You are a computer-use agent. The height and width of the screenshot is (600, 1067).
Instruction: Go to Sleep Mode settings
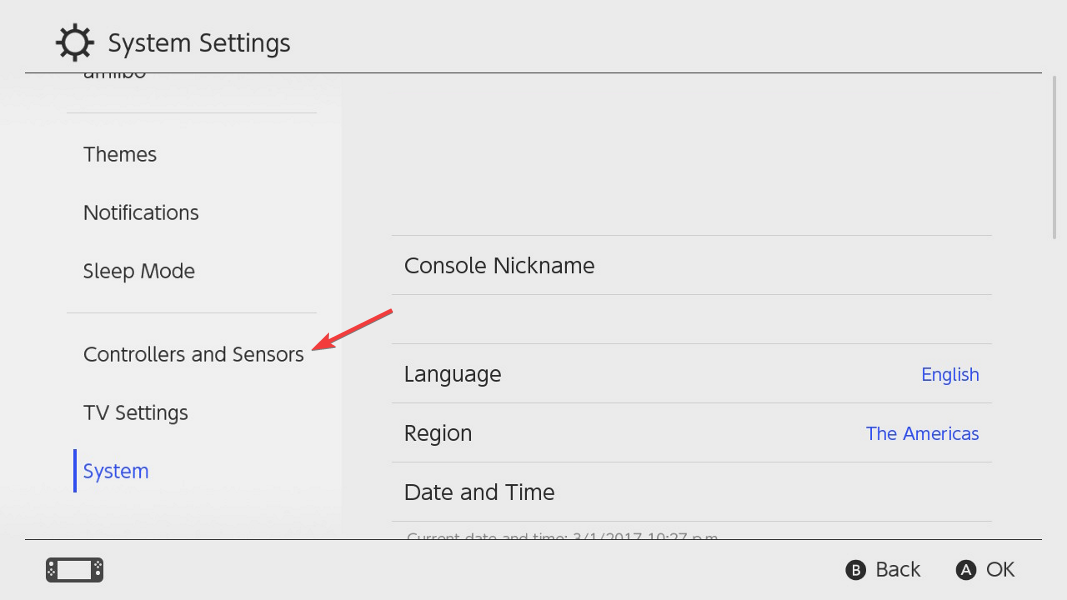click(x=139, y=271)
